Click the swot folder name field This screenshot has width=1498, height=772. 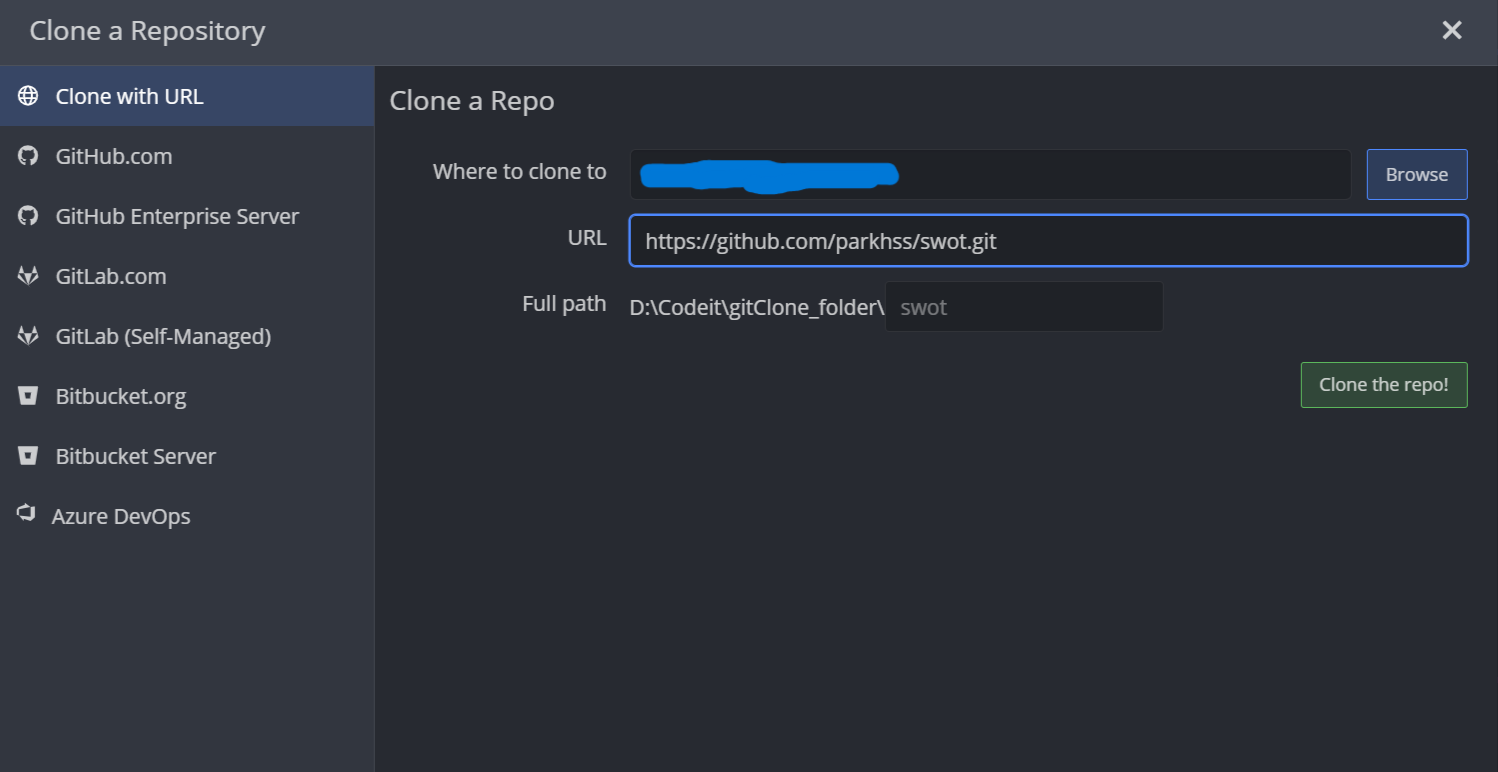tap(1024, 306)
